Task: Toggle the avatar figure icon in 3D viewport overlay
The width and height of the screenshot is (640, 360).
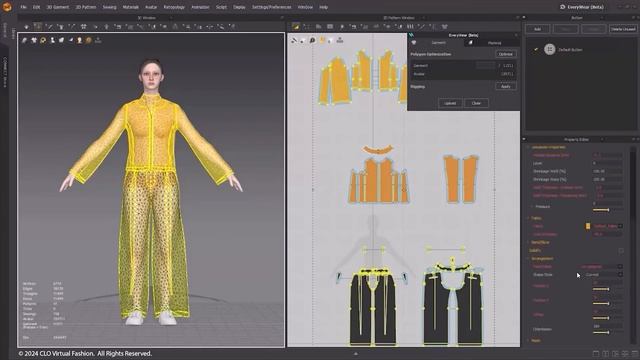Action: point(52,40)
